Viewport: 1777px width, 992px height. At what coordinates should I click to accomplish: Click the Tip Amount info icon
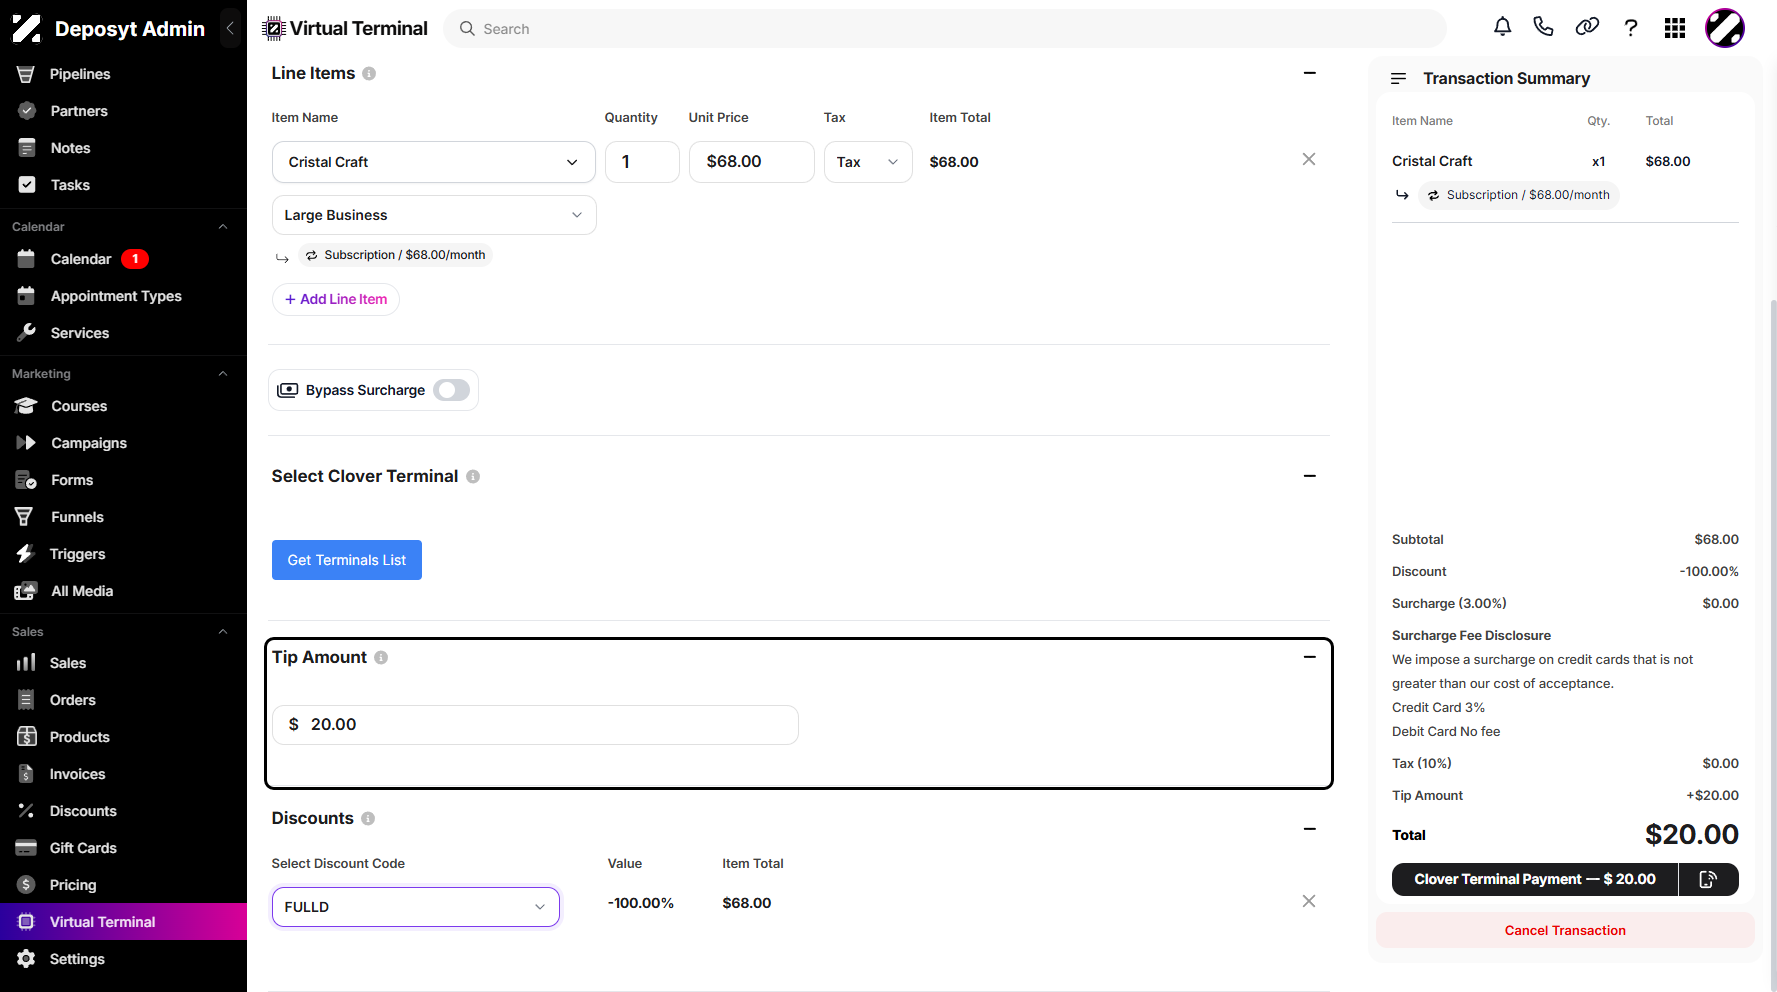coord(381,658)
